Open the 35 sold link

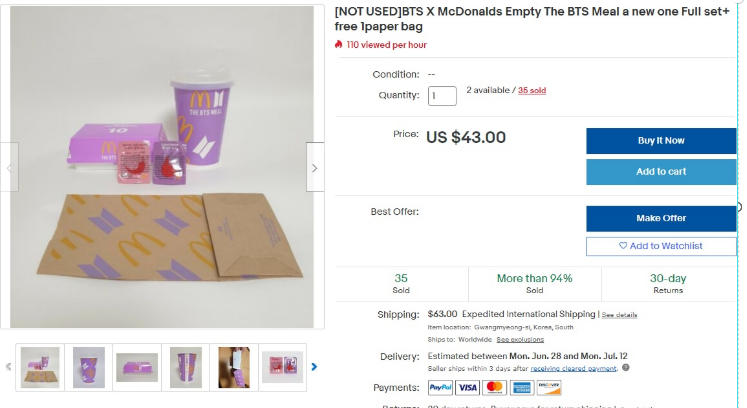[531, 91]
